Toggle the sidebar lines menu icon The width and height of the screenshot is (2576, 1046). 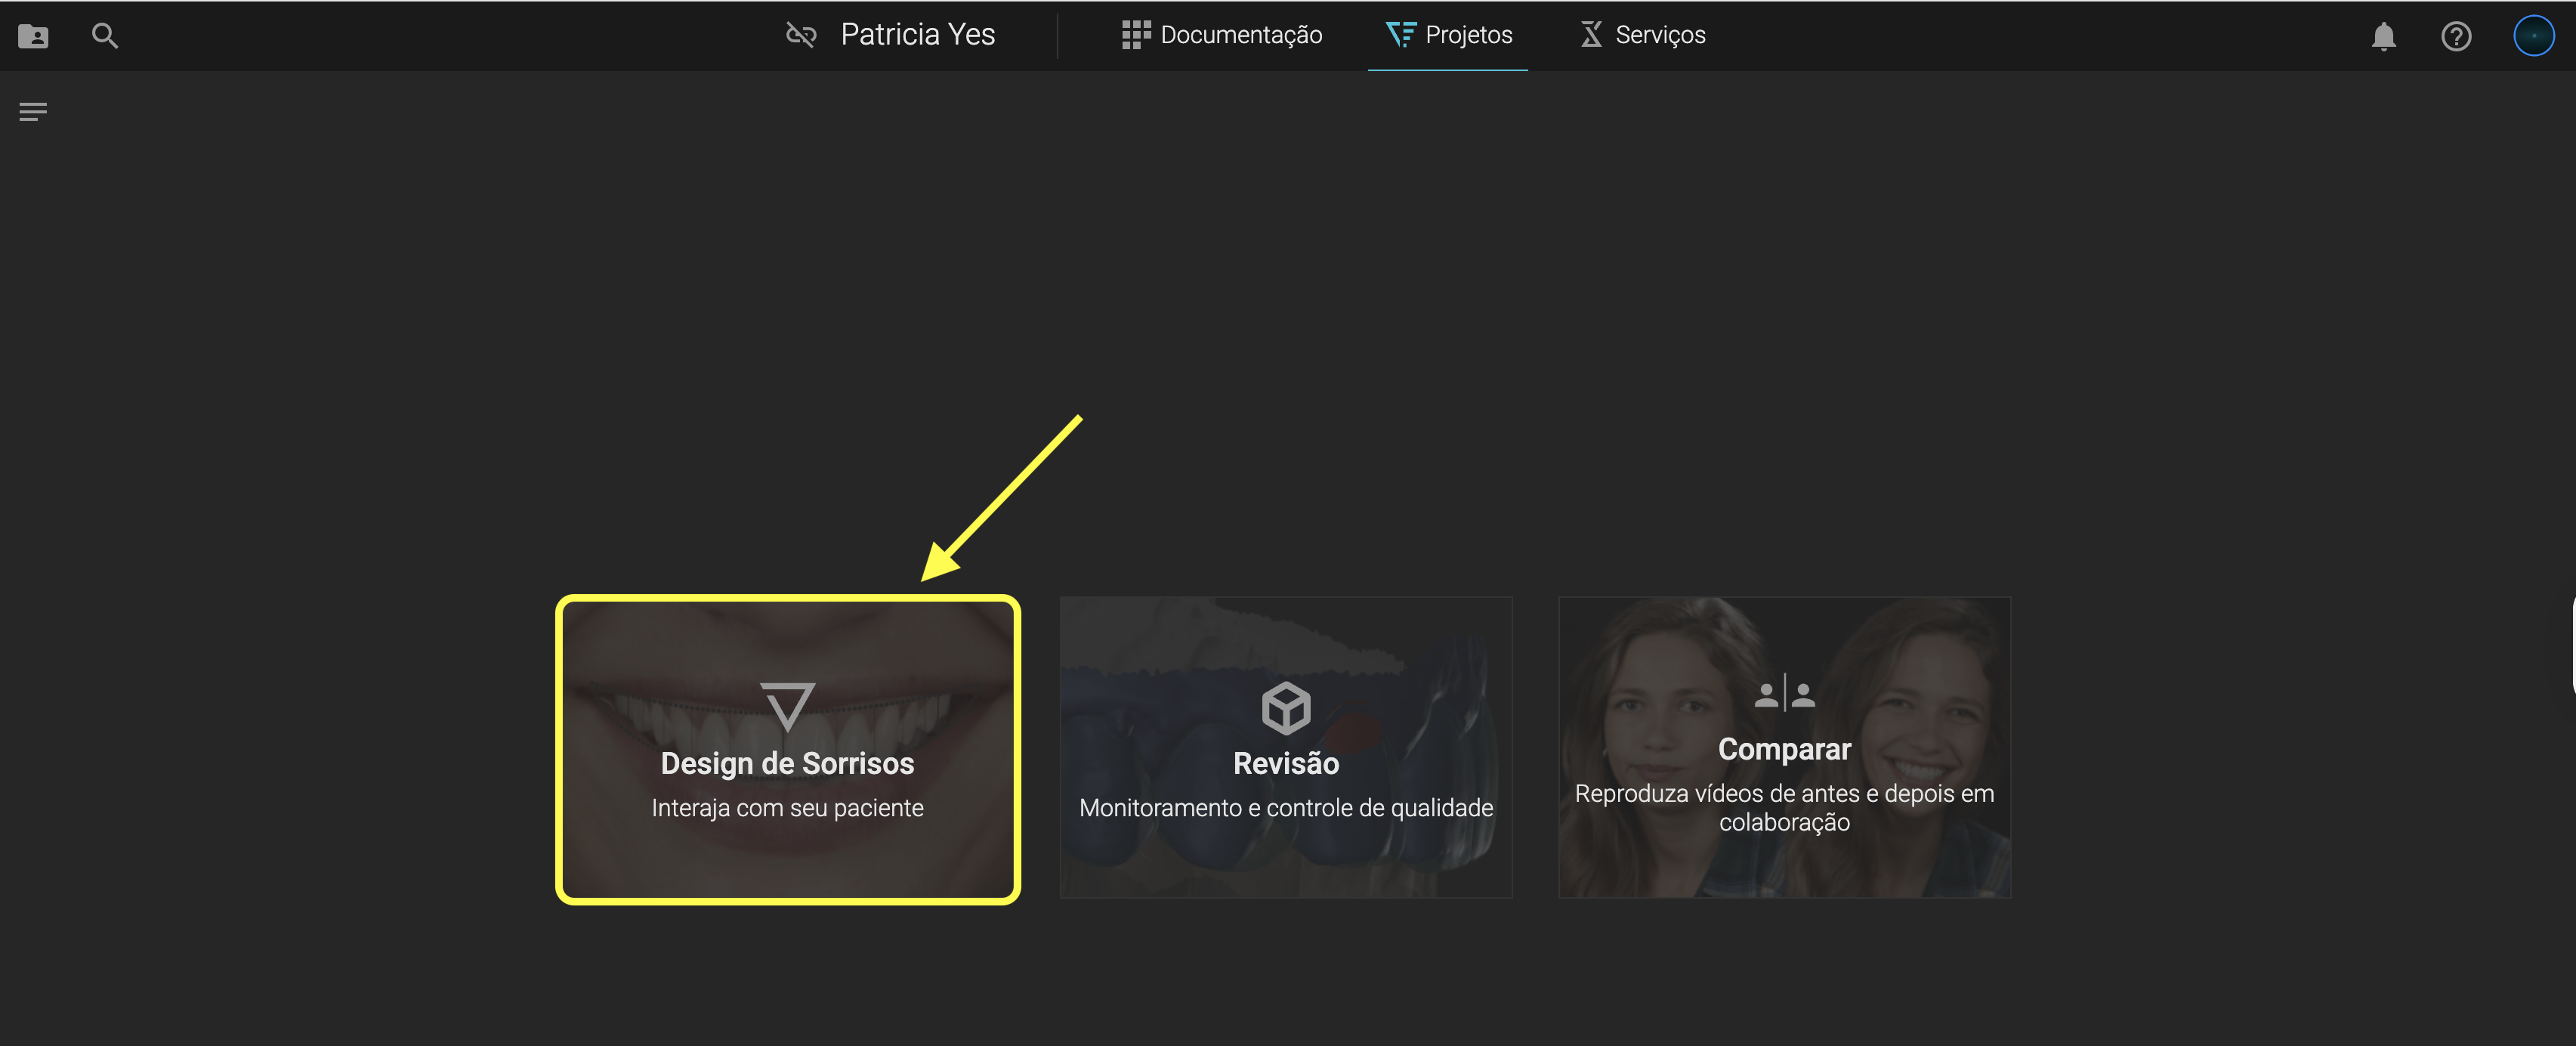pos(33,112)
